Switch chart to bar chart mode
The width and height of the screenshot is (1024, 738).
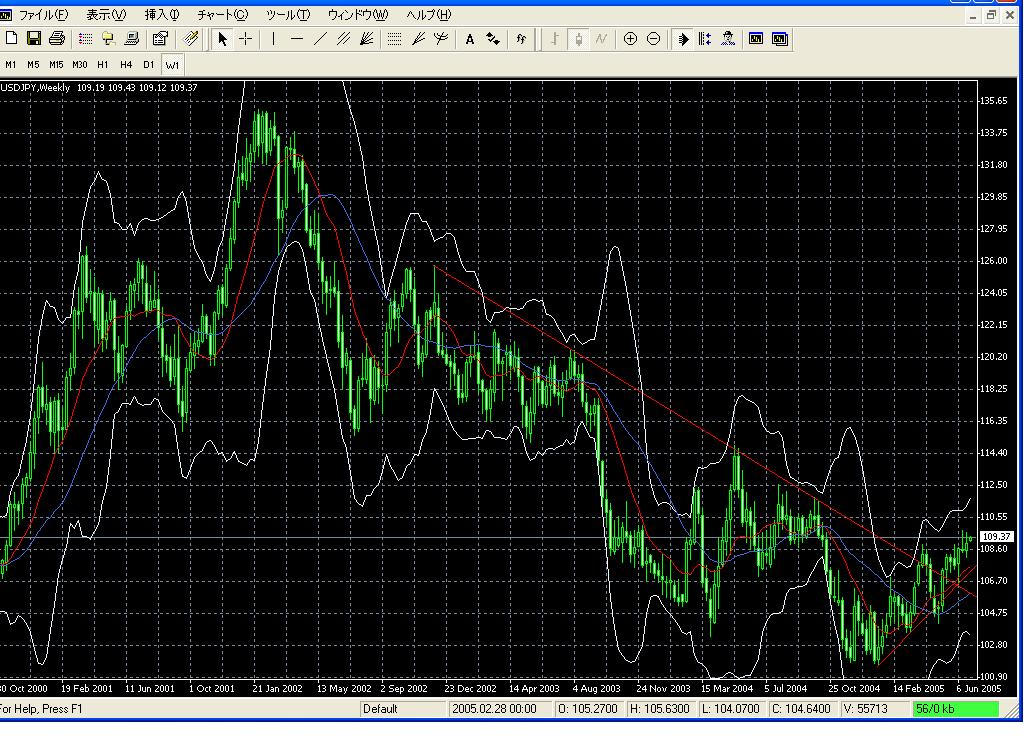554,39
